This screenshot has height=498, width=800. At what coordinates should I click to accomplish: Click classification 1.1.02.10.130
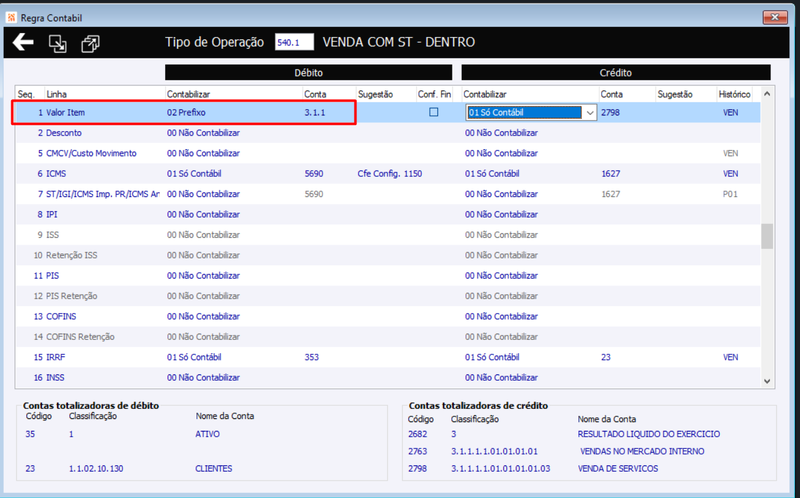click(96, 468)
